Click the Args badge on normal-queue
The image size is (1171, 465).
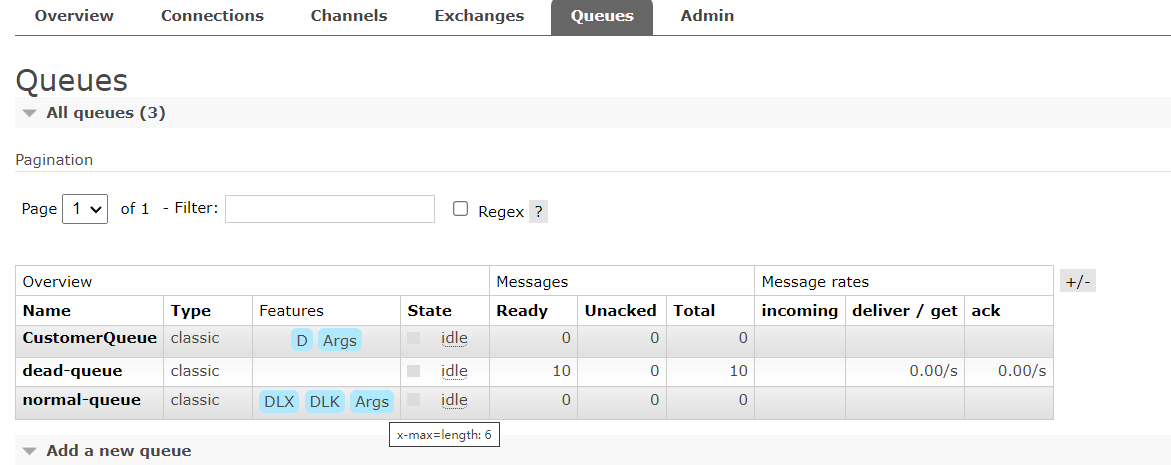pos(372,402)
